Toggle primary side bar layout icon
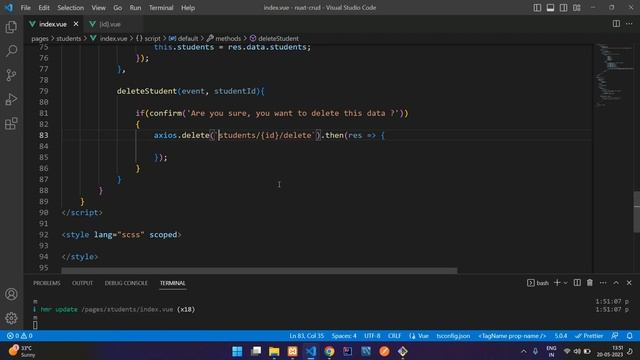The height and width of the screenshot is (360, 640). 537,8
